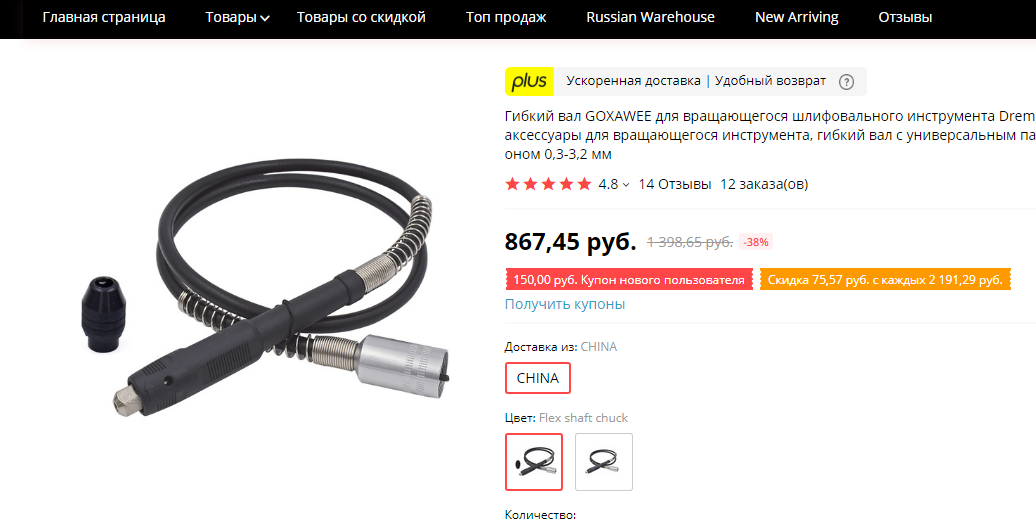Expand the Товары dropdown menu
This screenshot has height=524, width=1036.
click(x=237, y=18)
